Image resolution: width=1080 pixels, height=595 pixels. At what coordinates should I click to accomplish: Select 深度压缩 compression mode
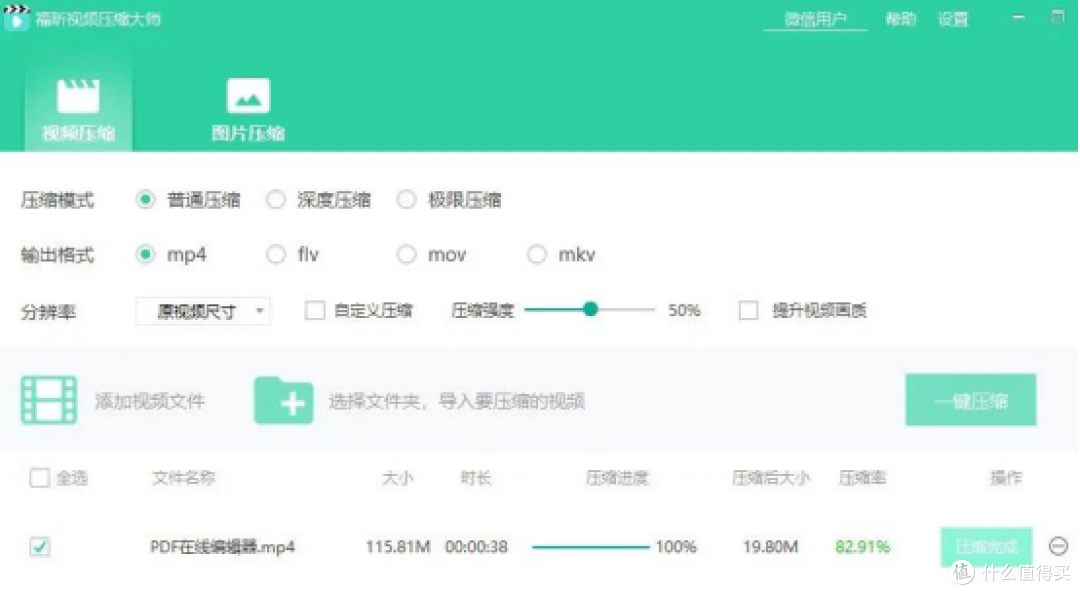[276, 200]
